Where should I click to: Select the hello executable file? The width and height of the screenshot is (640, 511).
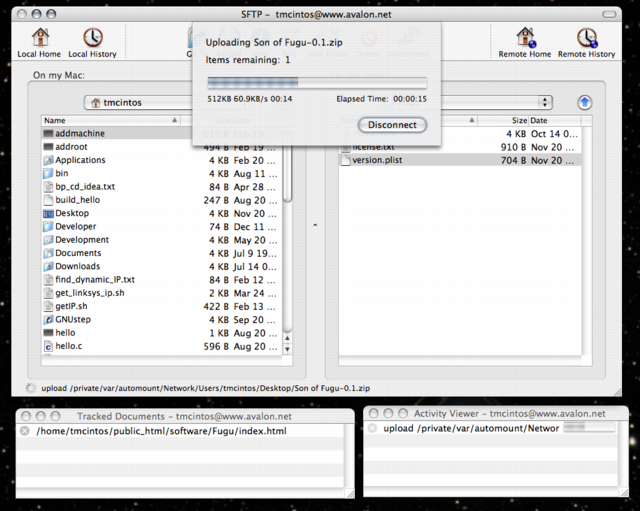pos(162,333)
